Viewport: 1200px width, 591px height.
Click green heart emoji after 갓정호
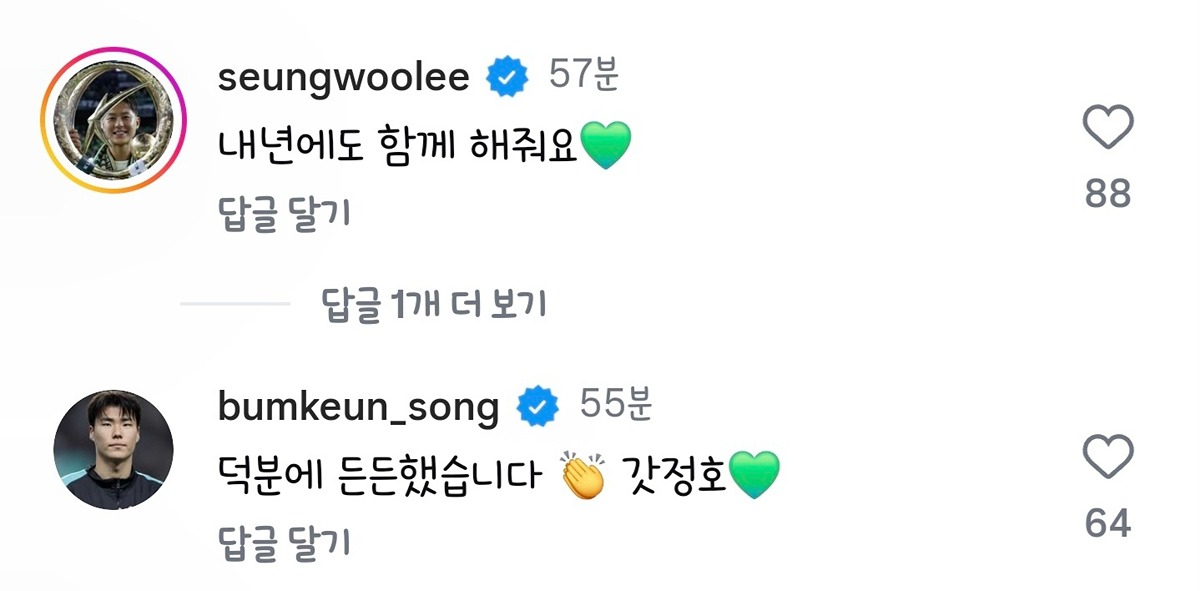[754, 476]
